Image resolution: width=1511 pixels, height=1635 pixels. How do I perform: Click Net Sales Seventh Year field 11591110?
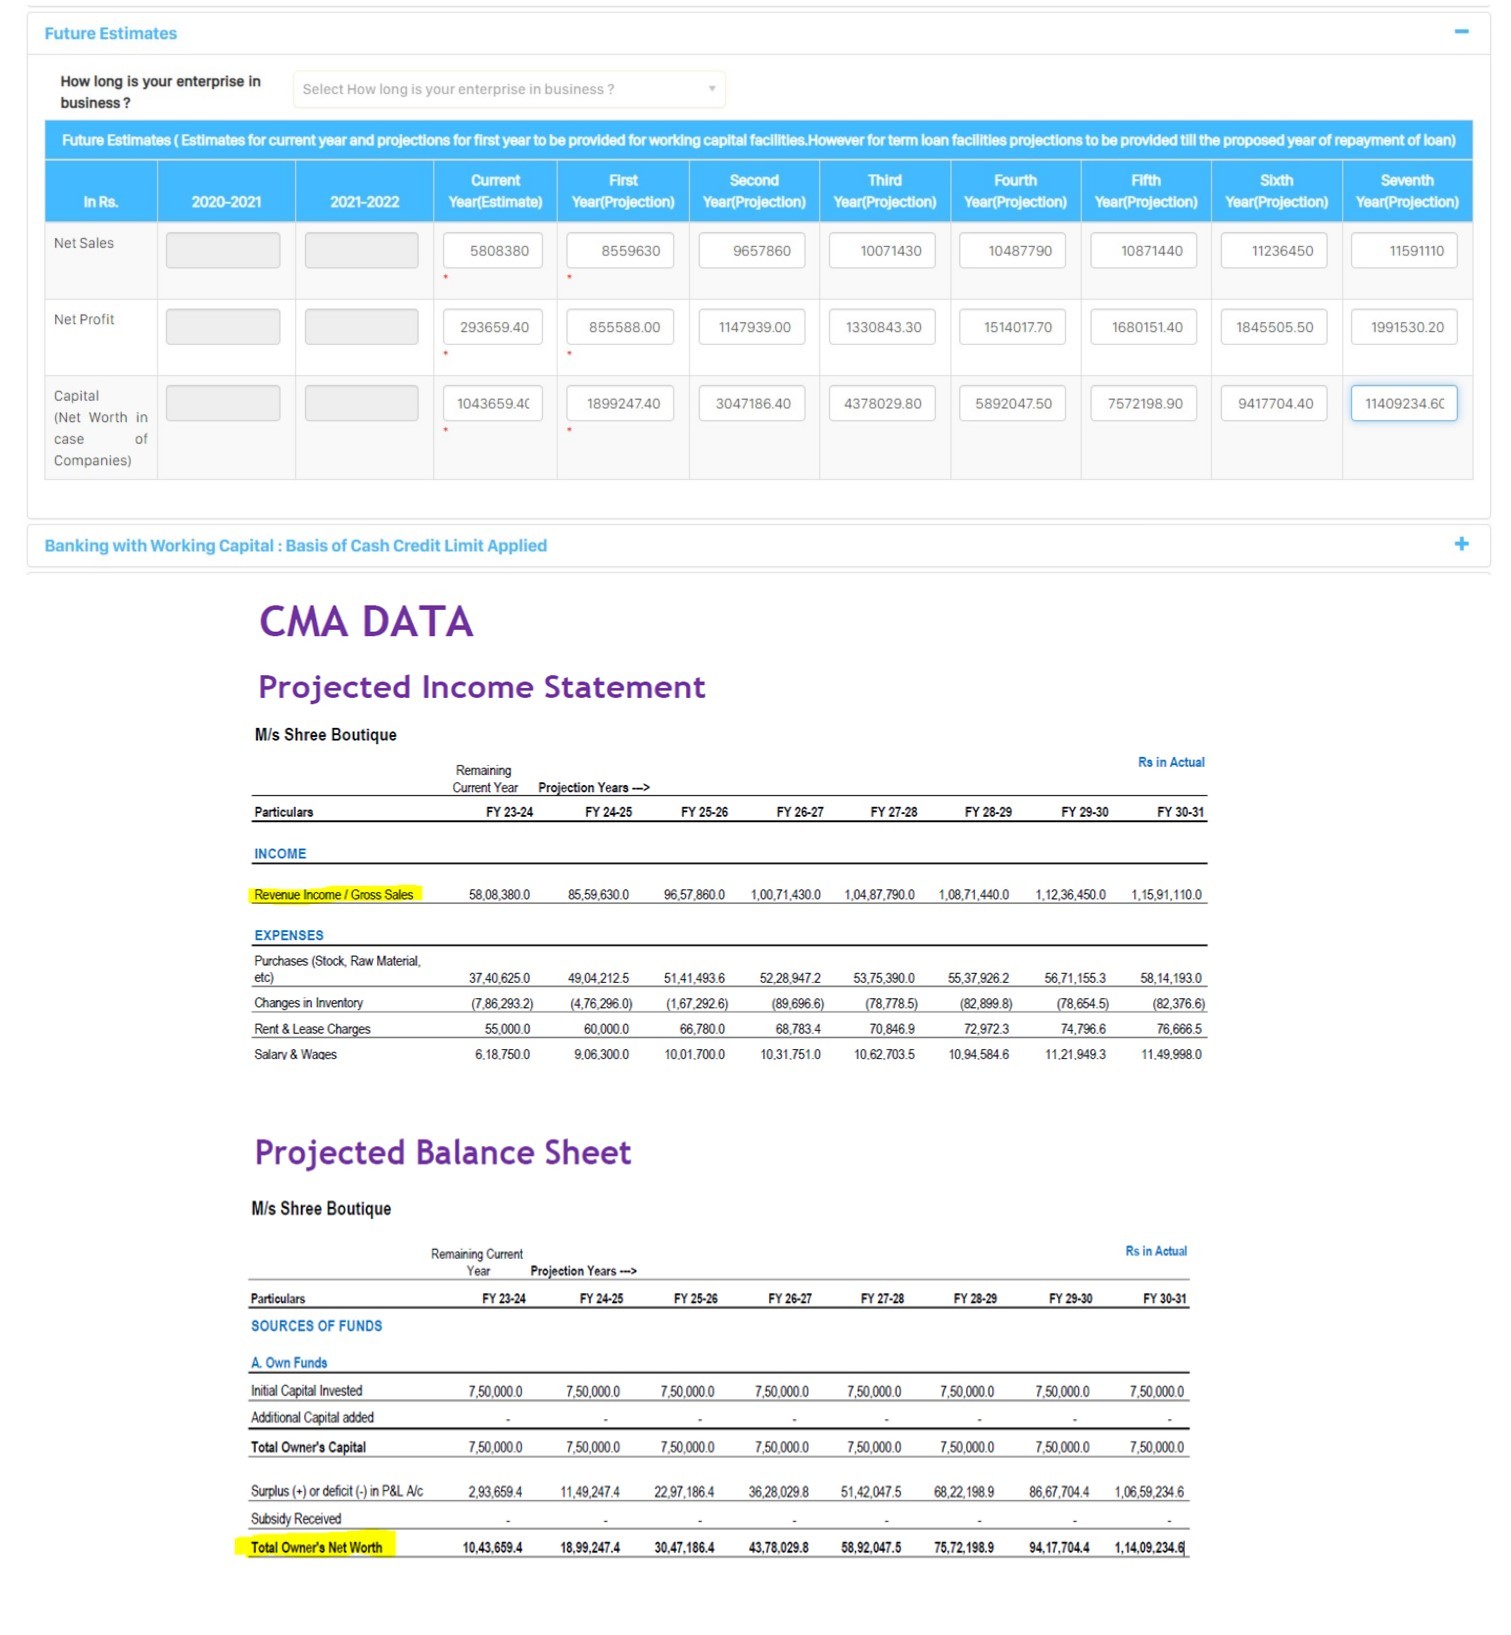point(1404,251)
